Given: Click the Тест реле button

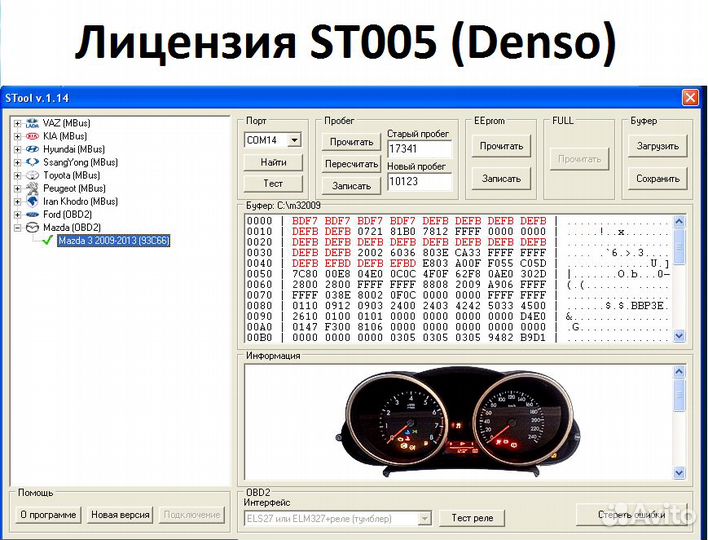Looking at the screenshot, I should point(472,518).
